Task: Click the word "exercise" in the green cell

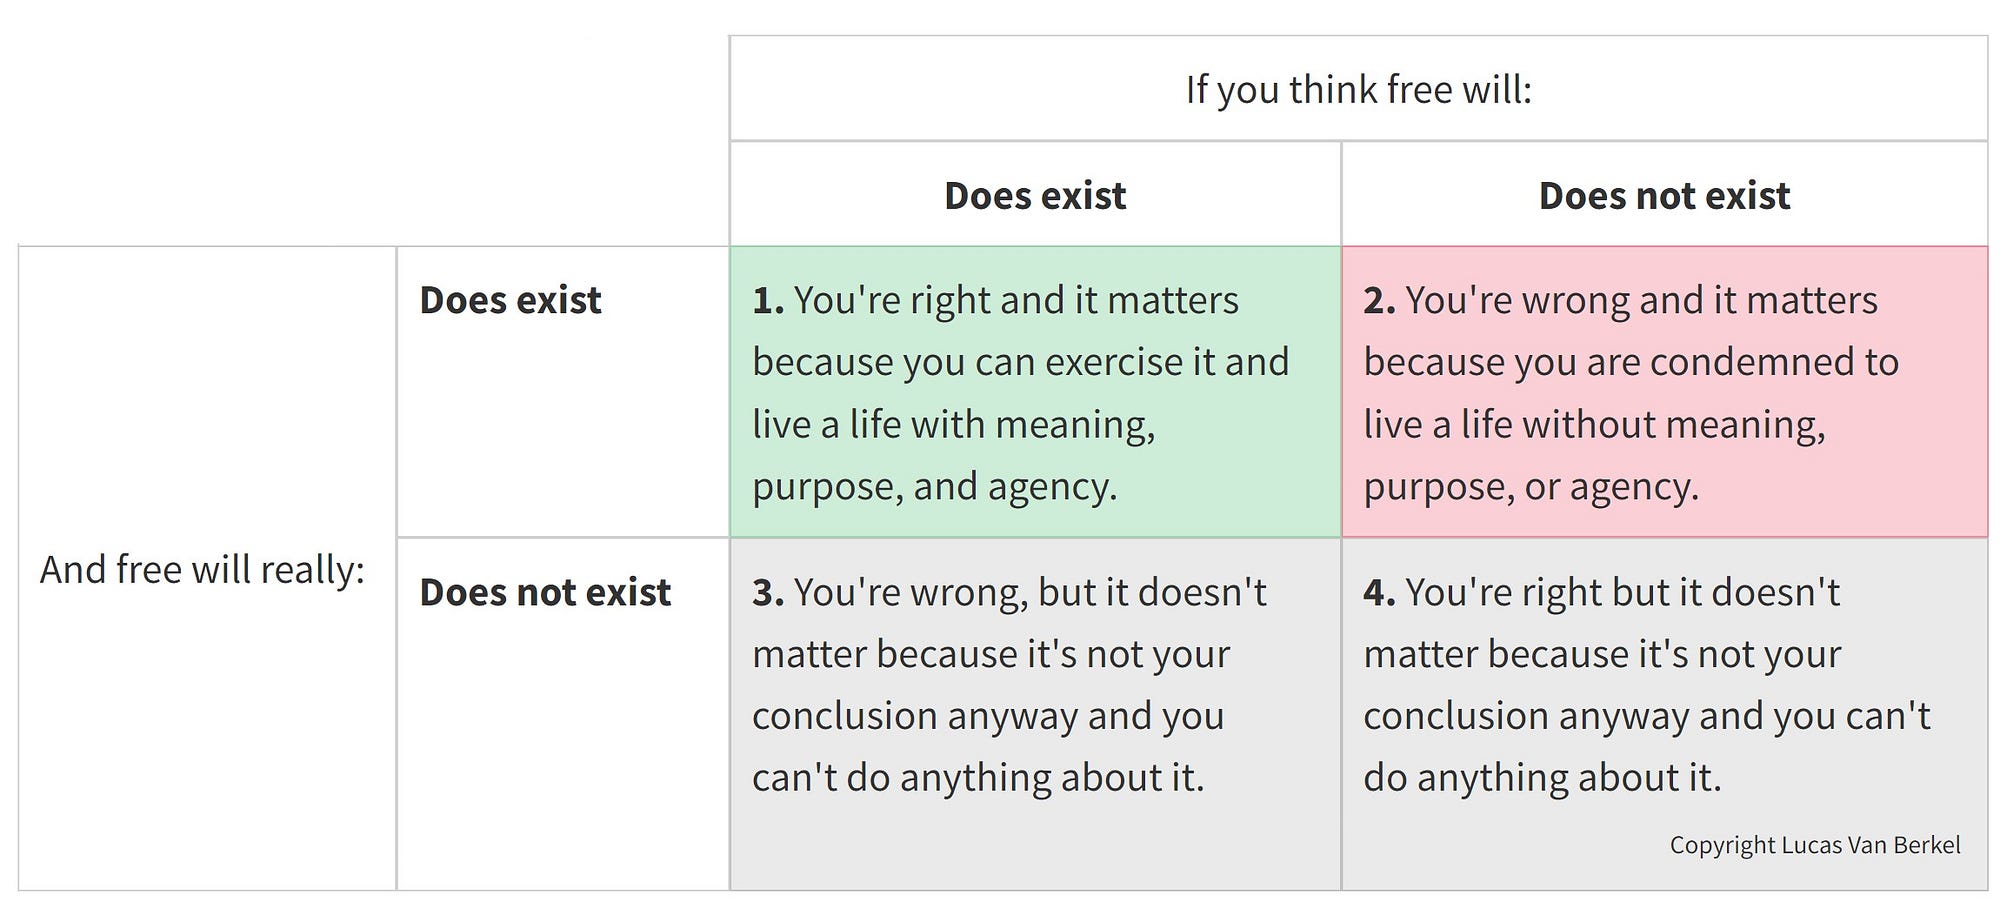Action: [1113, 362]
